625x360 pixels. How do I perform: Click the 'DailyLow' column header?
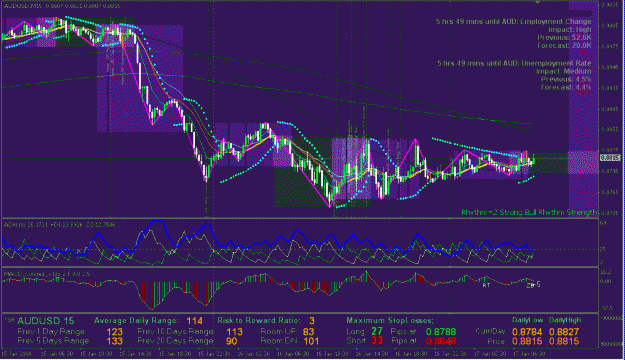(527, 320)
